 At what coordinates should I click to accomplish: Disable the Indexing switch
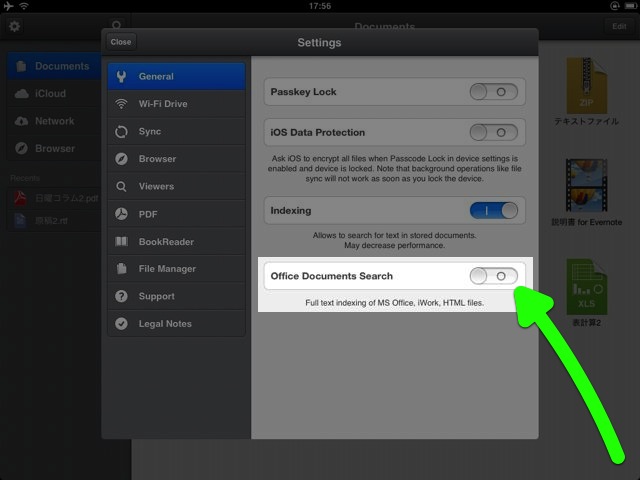coord(493,211)
